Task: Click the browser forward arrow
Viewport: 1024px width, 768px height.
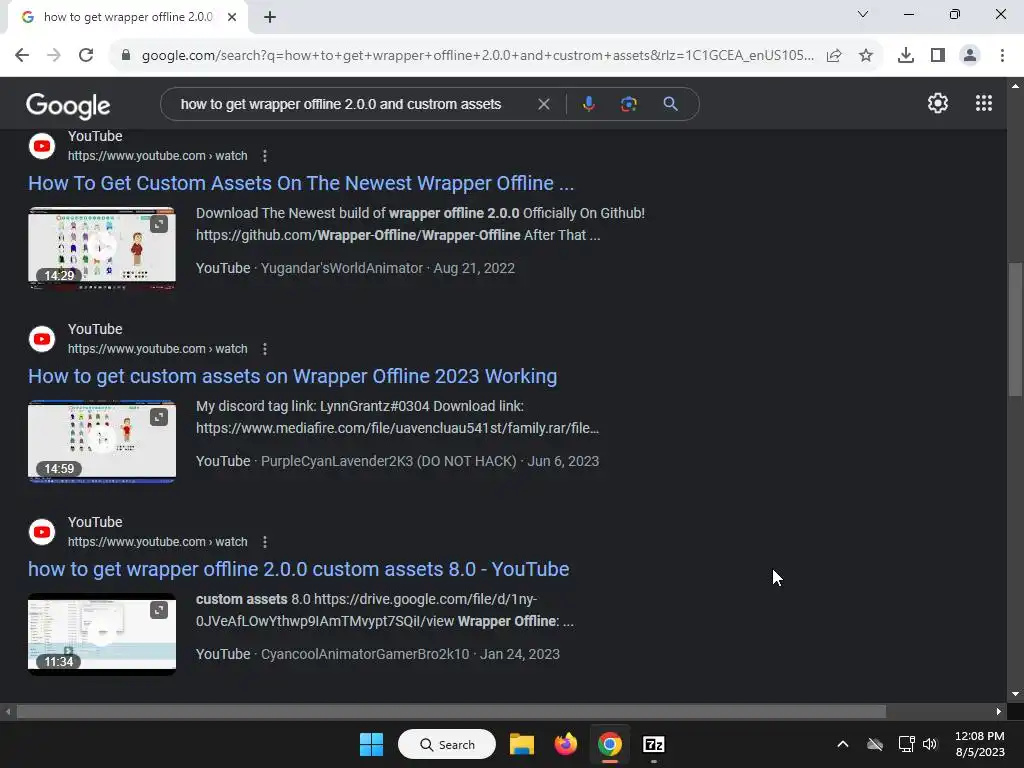Action: (54, 55)
